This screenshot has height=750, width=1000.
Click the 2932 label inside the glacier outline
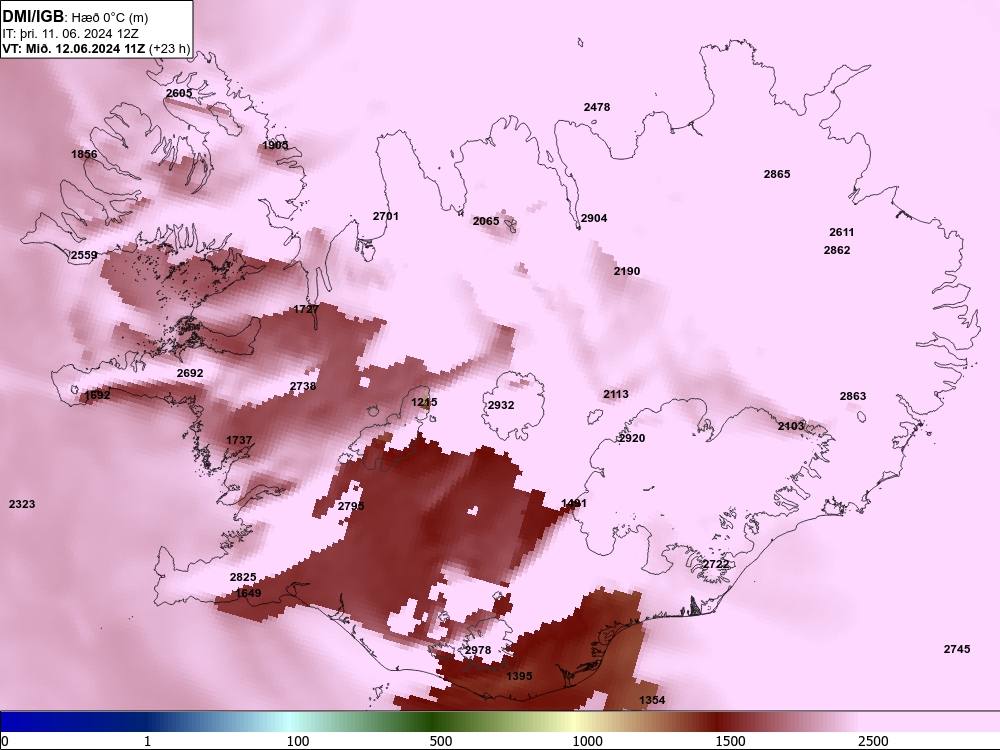501,405
